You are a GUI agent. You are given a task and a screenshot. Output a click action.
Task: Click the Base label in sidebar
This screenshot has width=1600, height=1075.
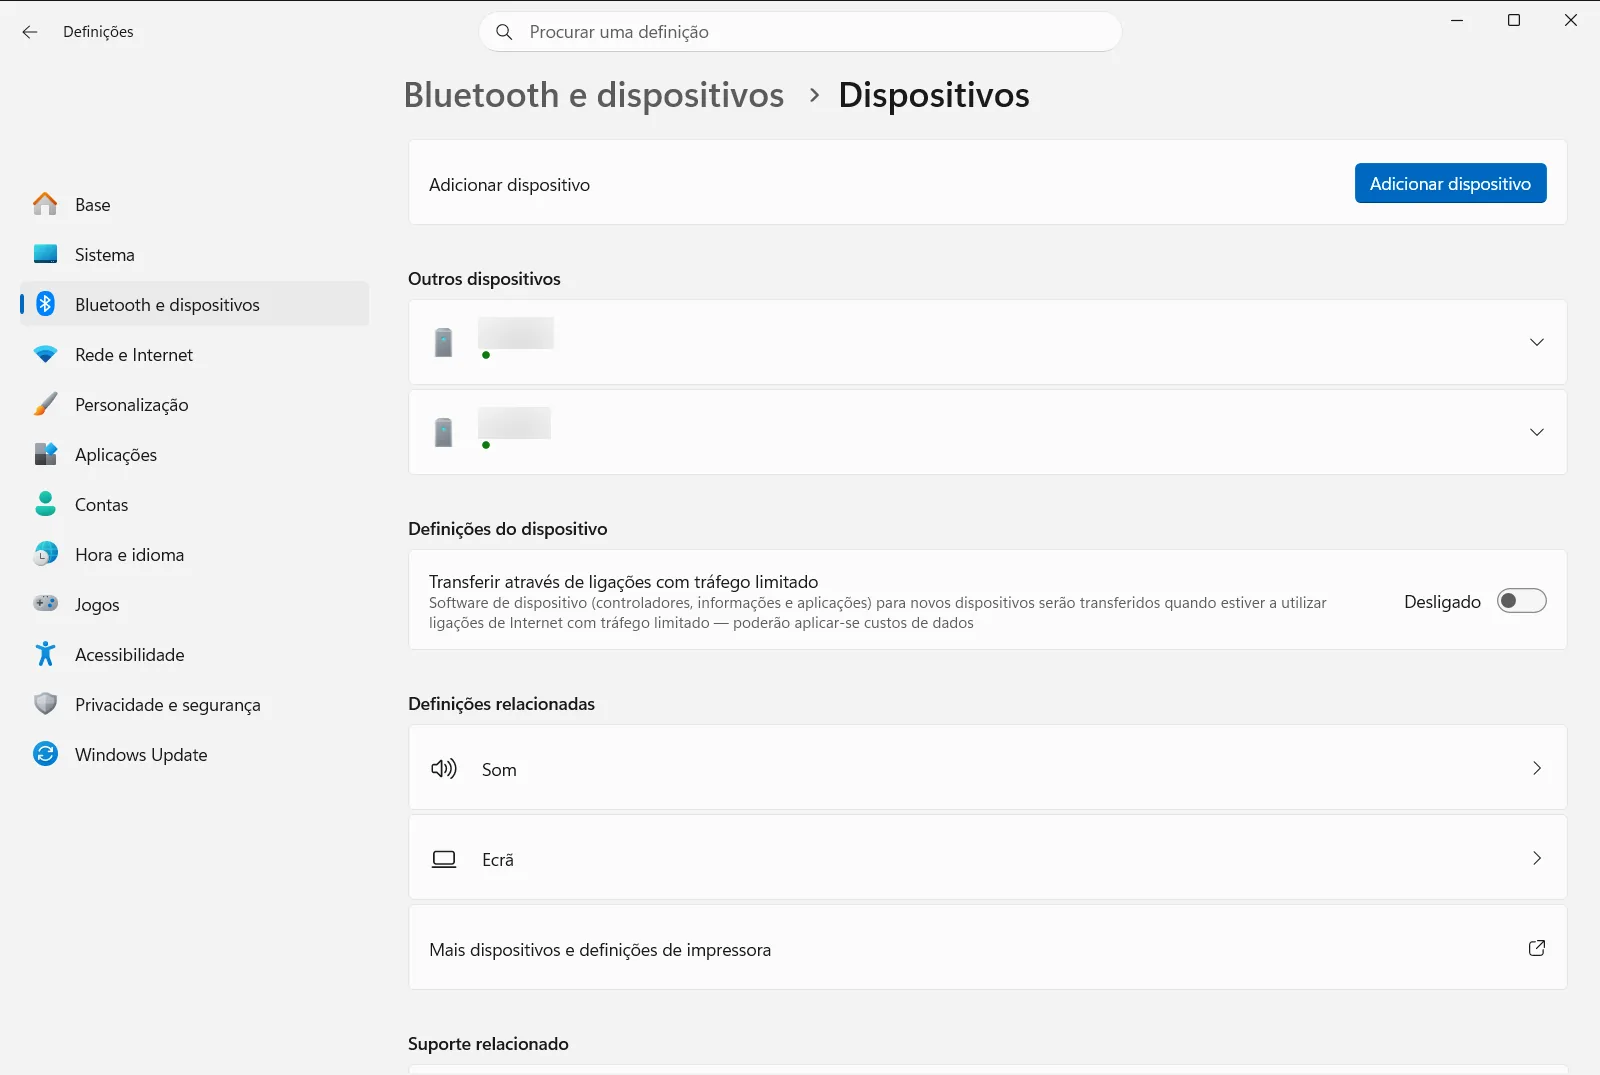point(93,205)
